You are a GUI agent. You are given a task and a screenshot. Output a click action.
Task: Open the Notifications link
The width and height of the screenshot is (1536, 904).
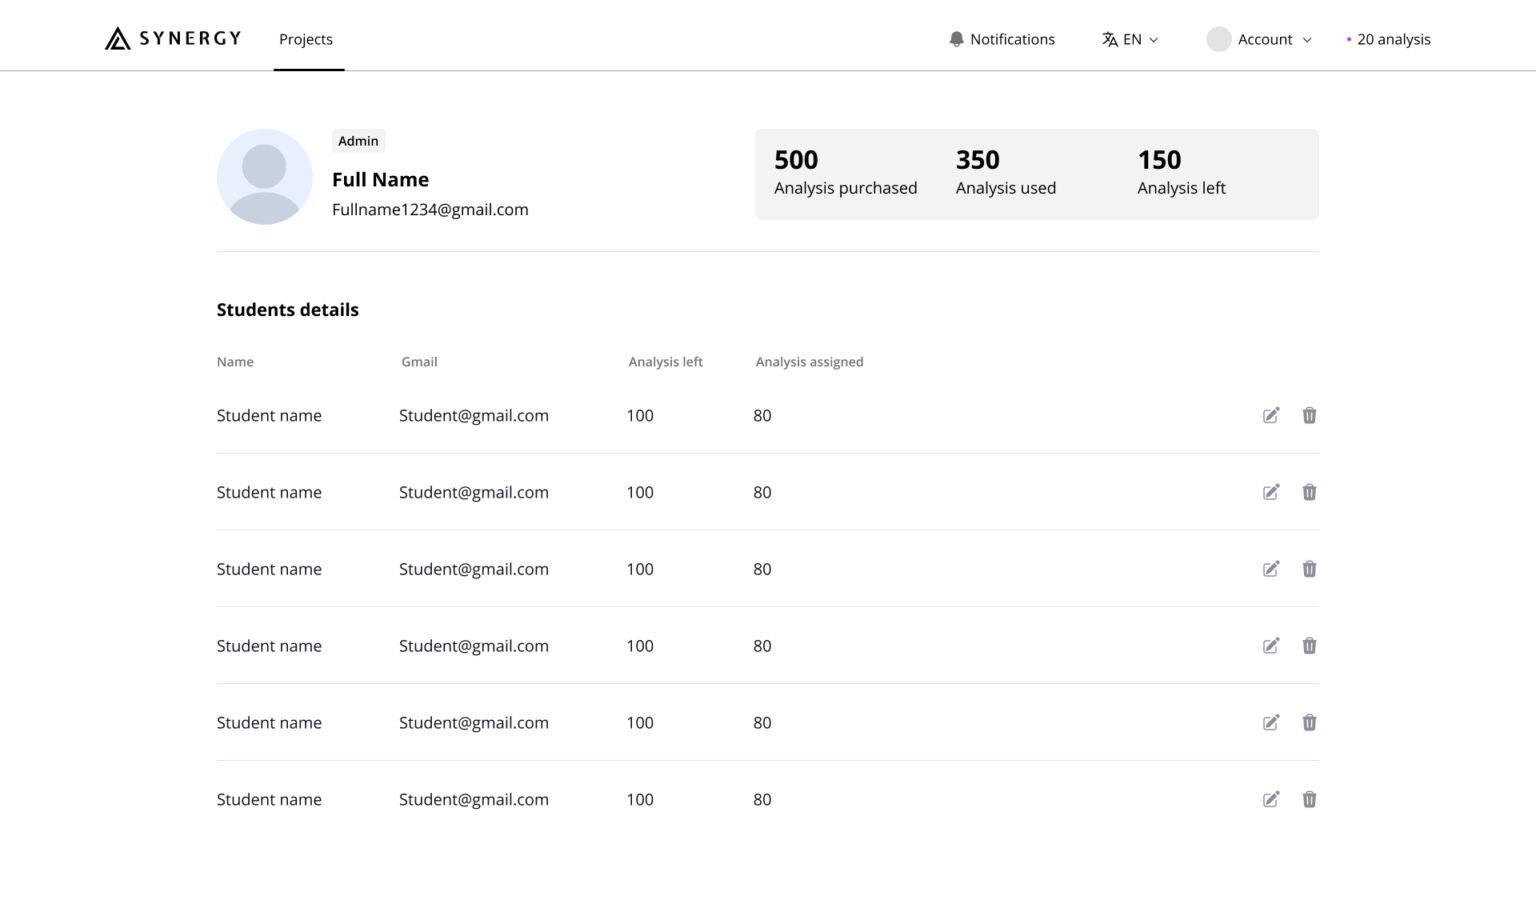(x=1012, y=39)
